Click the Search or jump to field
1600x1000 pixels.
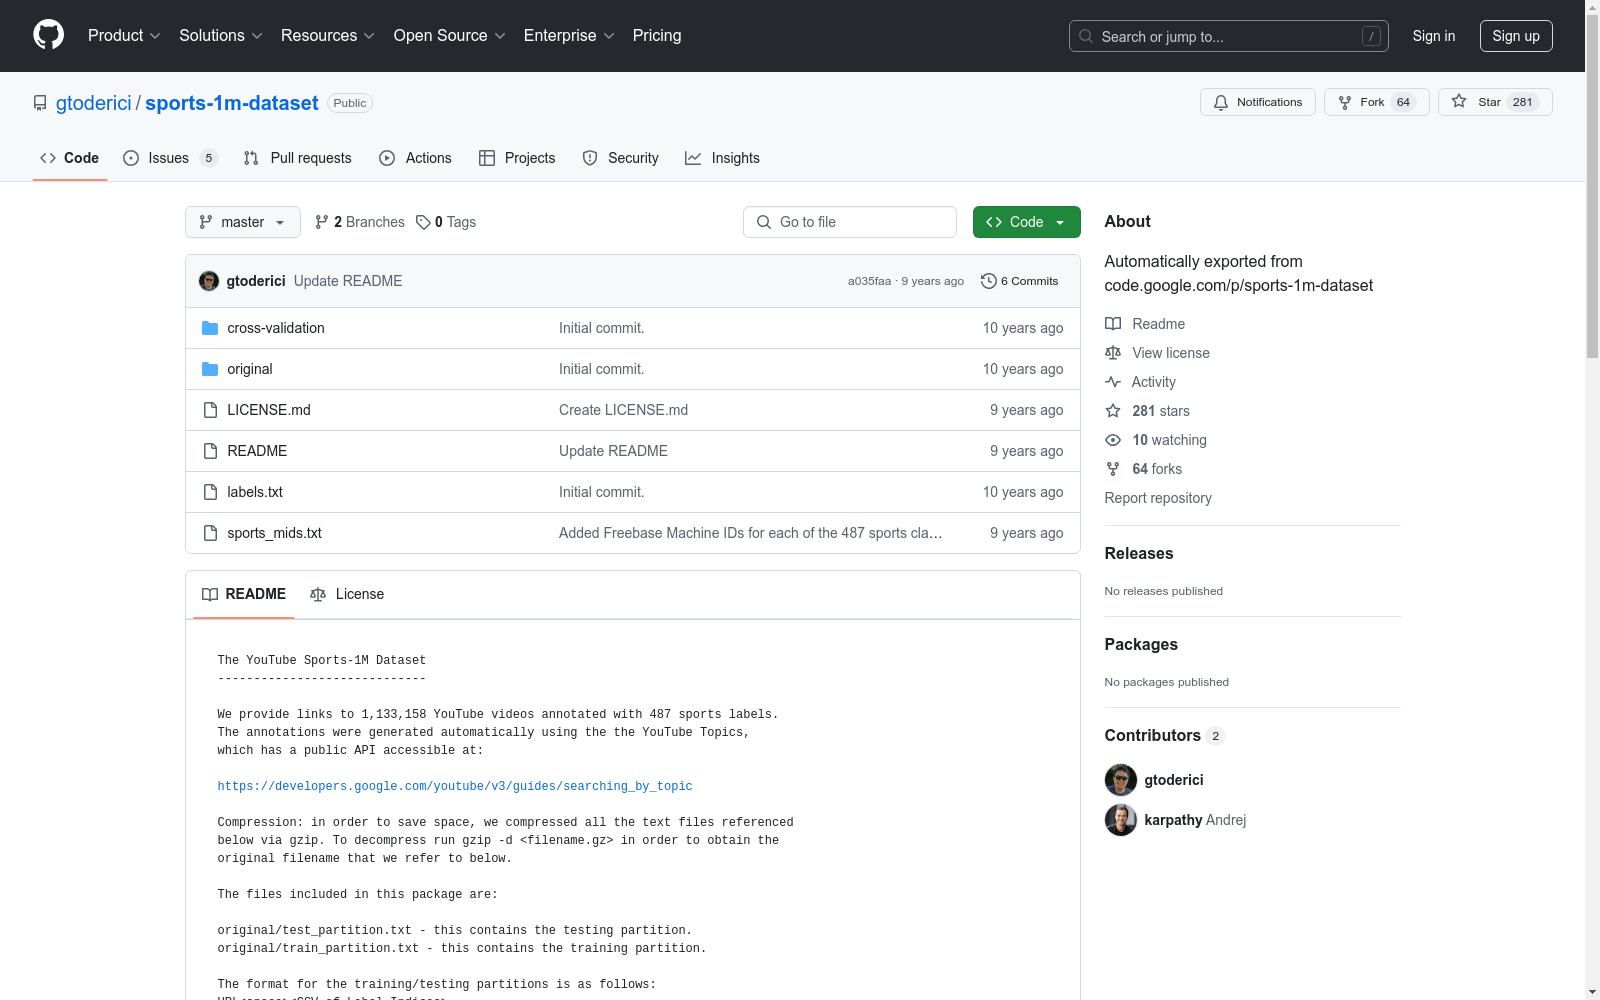coord(1229,36)
